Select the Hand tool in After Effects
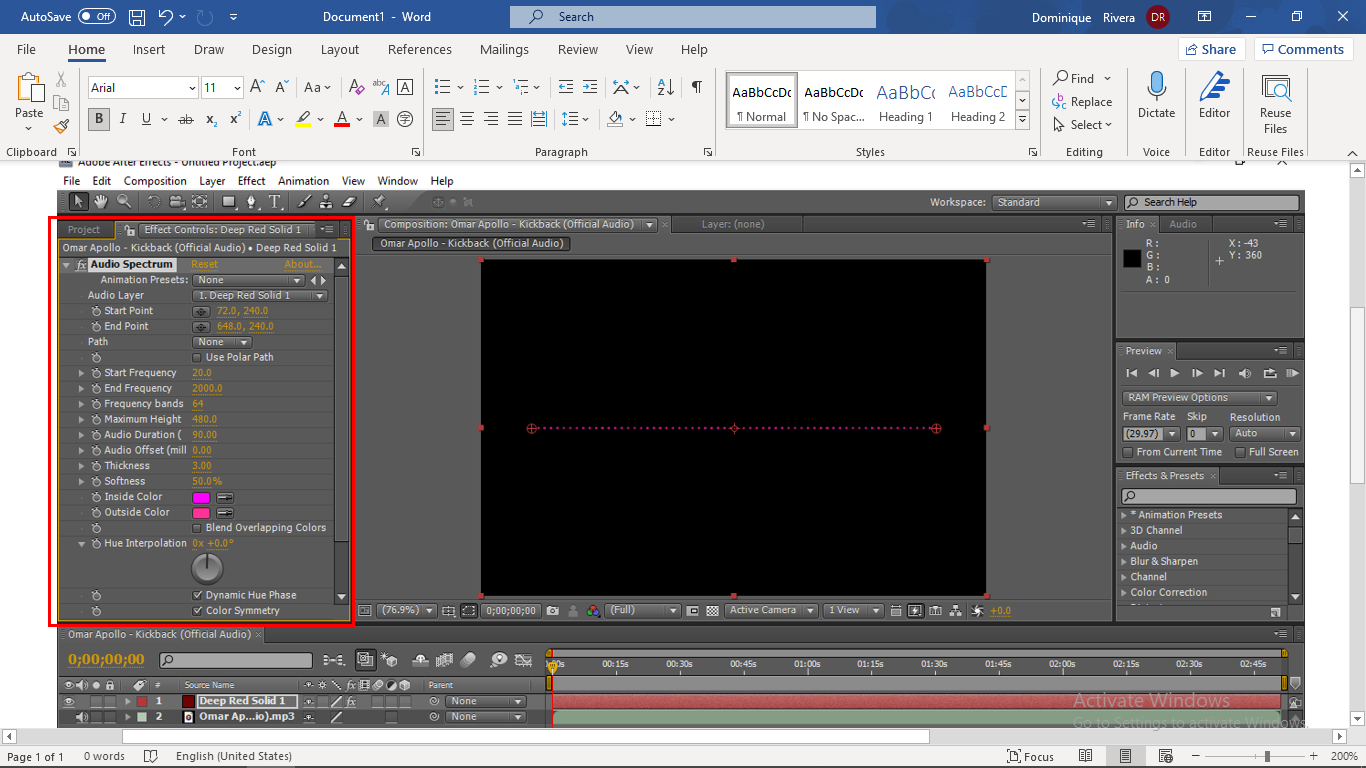Image resolution: width=1366 pixels, height=768 pixels. (101, 202)
